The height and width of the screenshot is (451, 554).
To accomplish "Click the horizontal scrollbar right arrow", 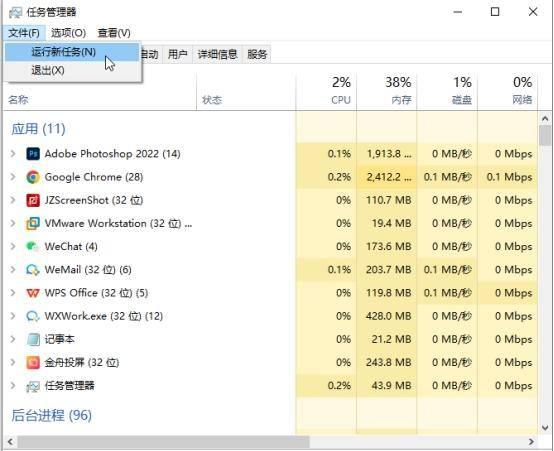I will click(x=531, y=442).
